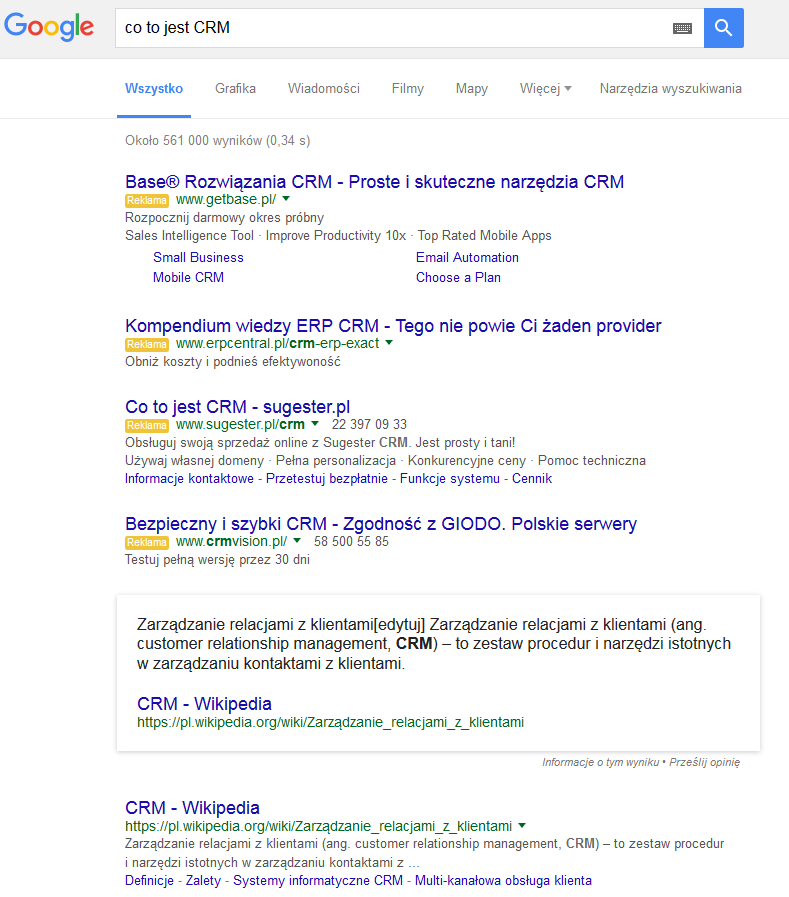Open the Filmy tab
The width and height of the screenshot is (789, 897).
[x=407, y=89]
